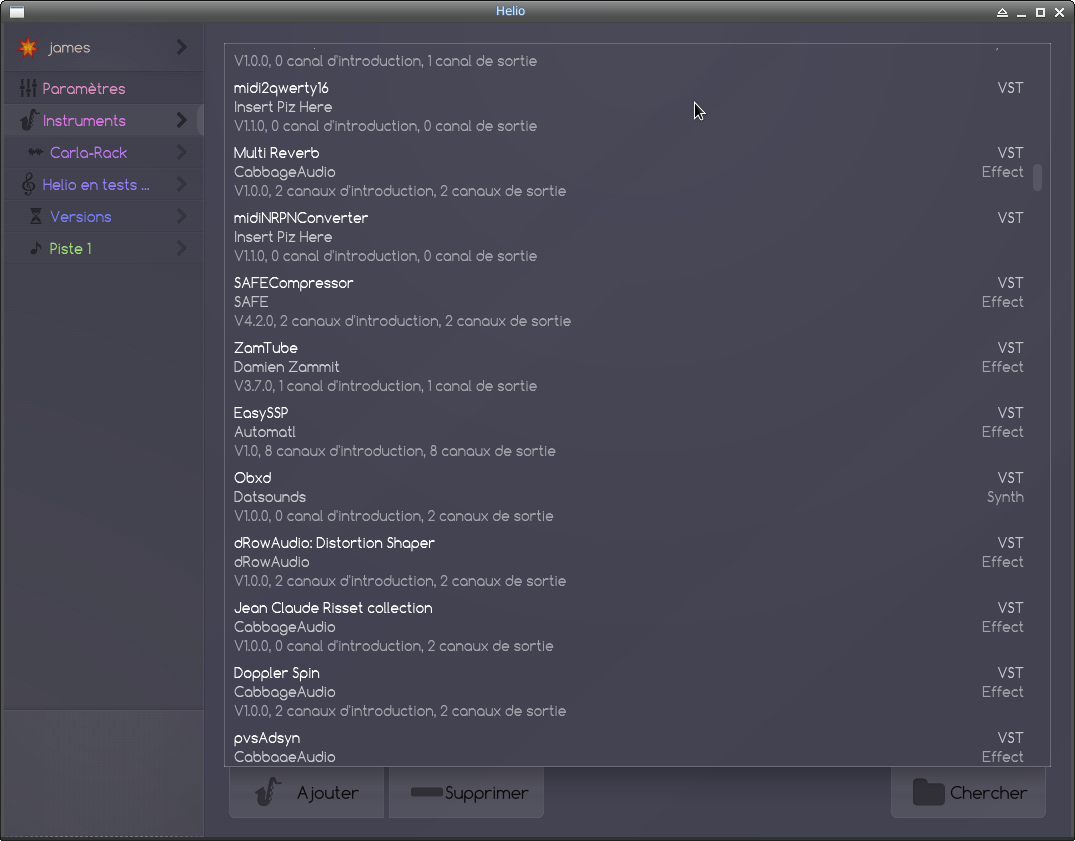Open the Paramètres section
Screen dimensions: 1075x841
[104, 88]
